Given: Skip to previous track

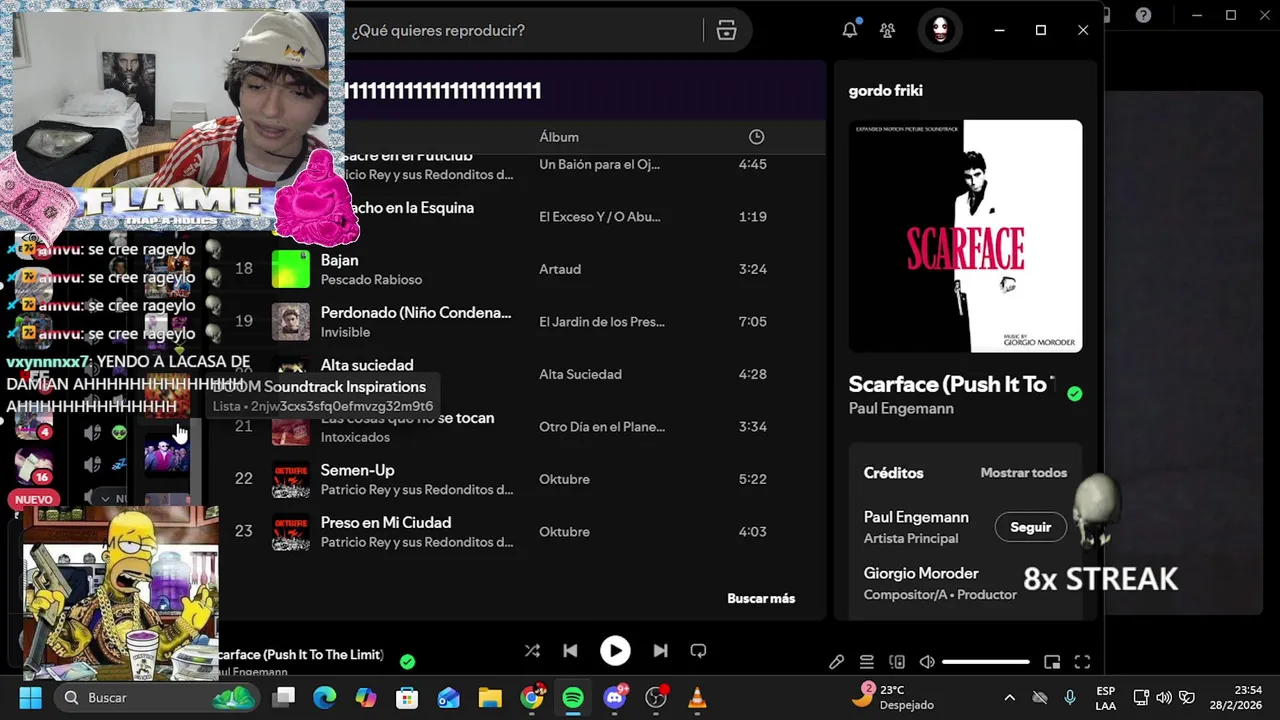Looking at the screenshot, I should pos(570,651).
